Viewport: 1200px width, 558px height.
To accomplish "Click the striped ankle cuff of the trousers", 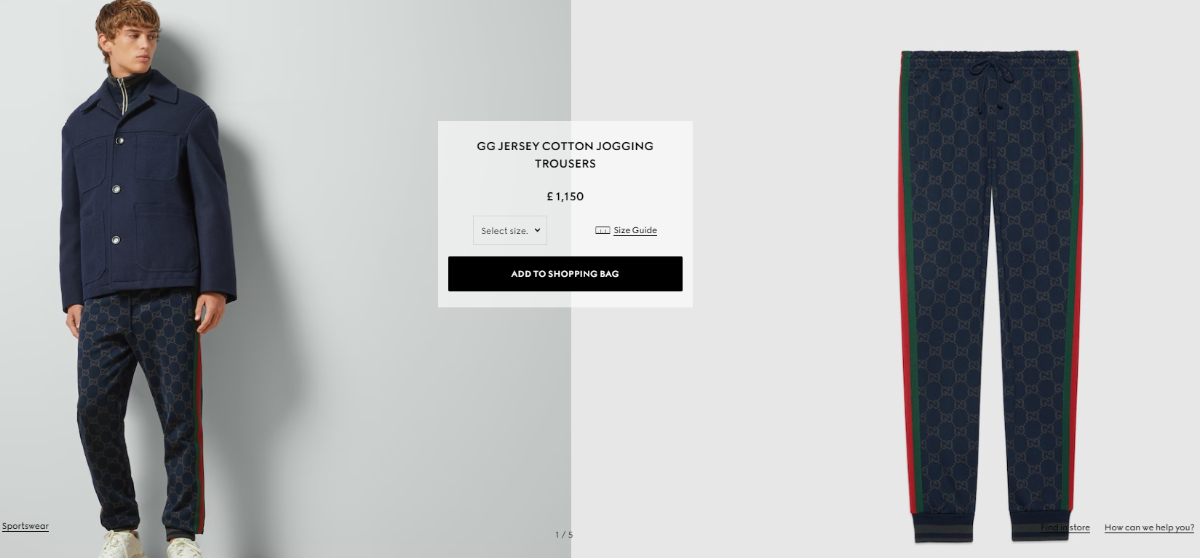I will point(944,528).
